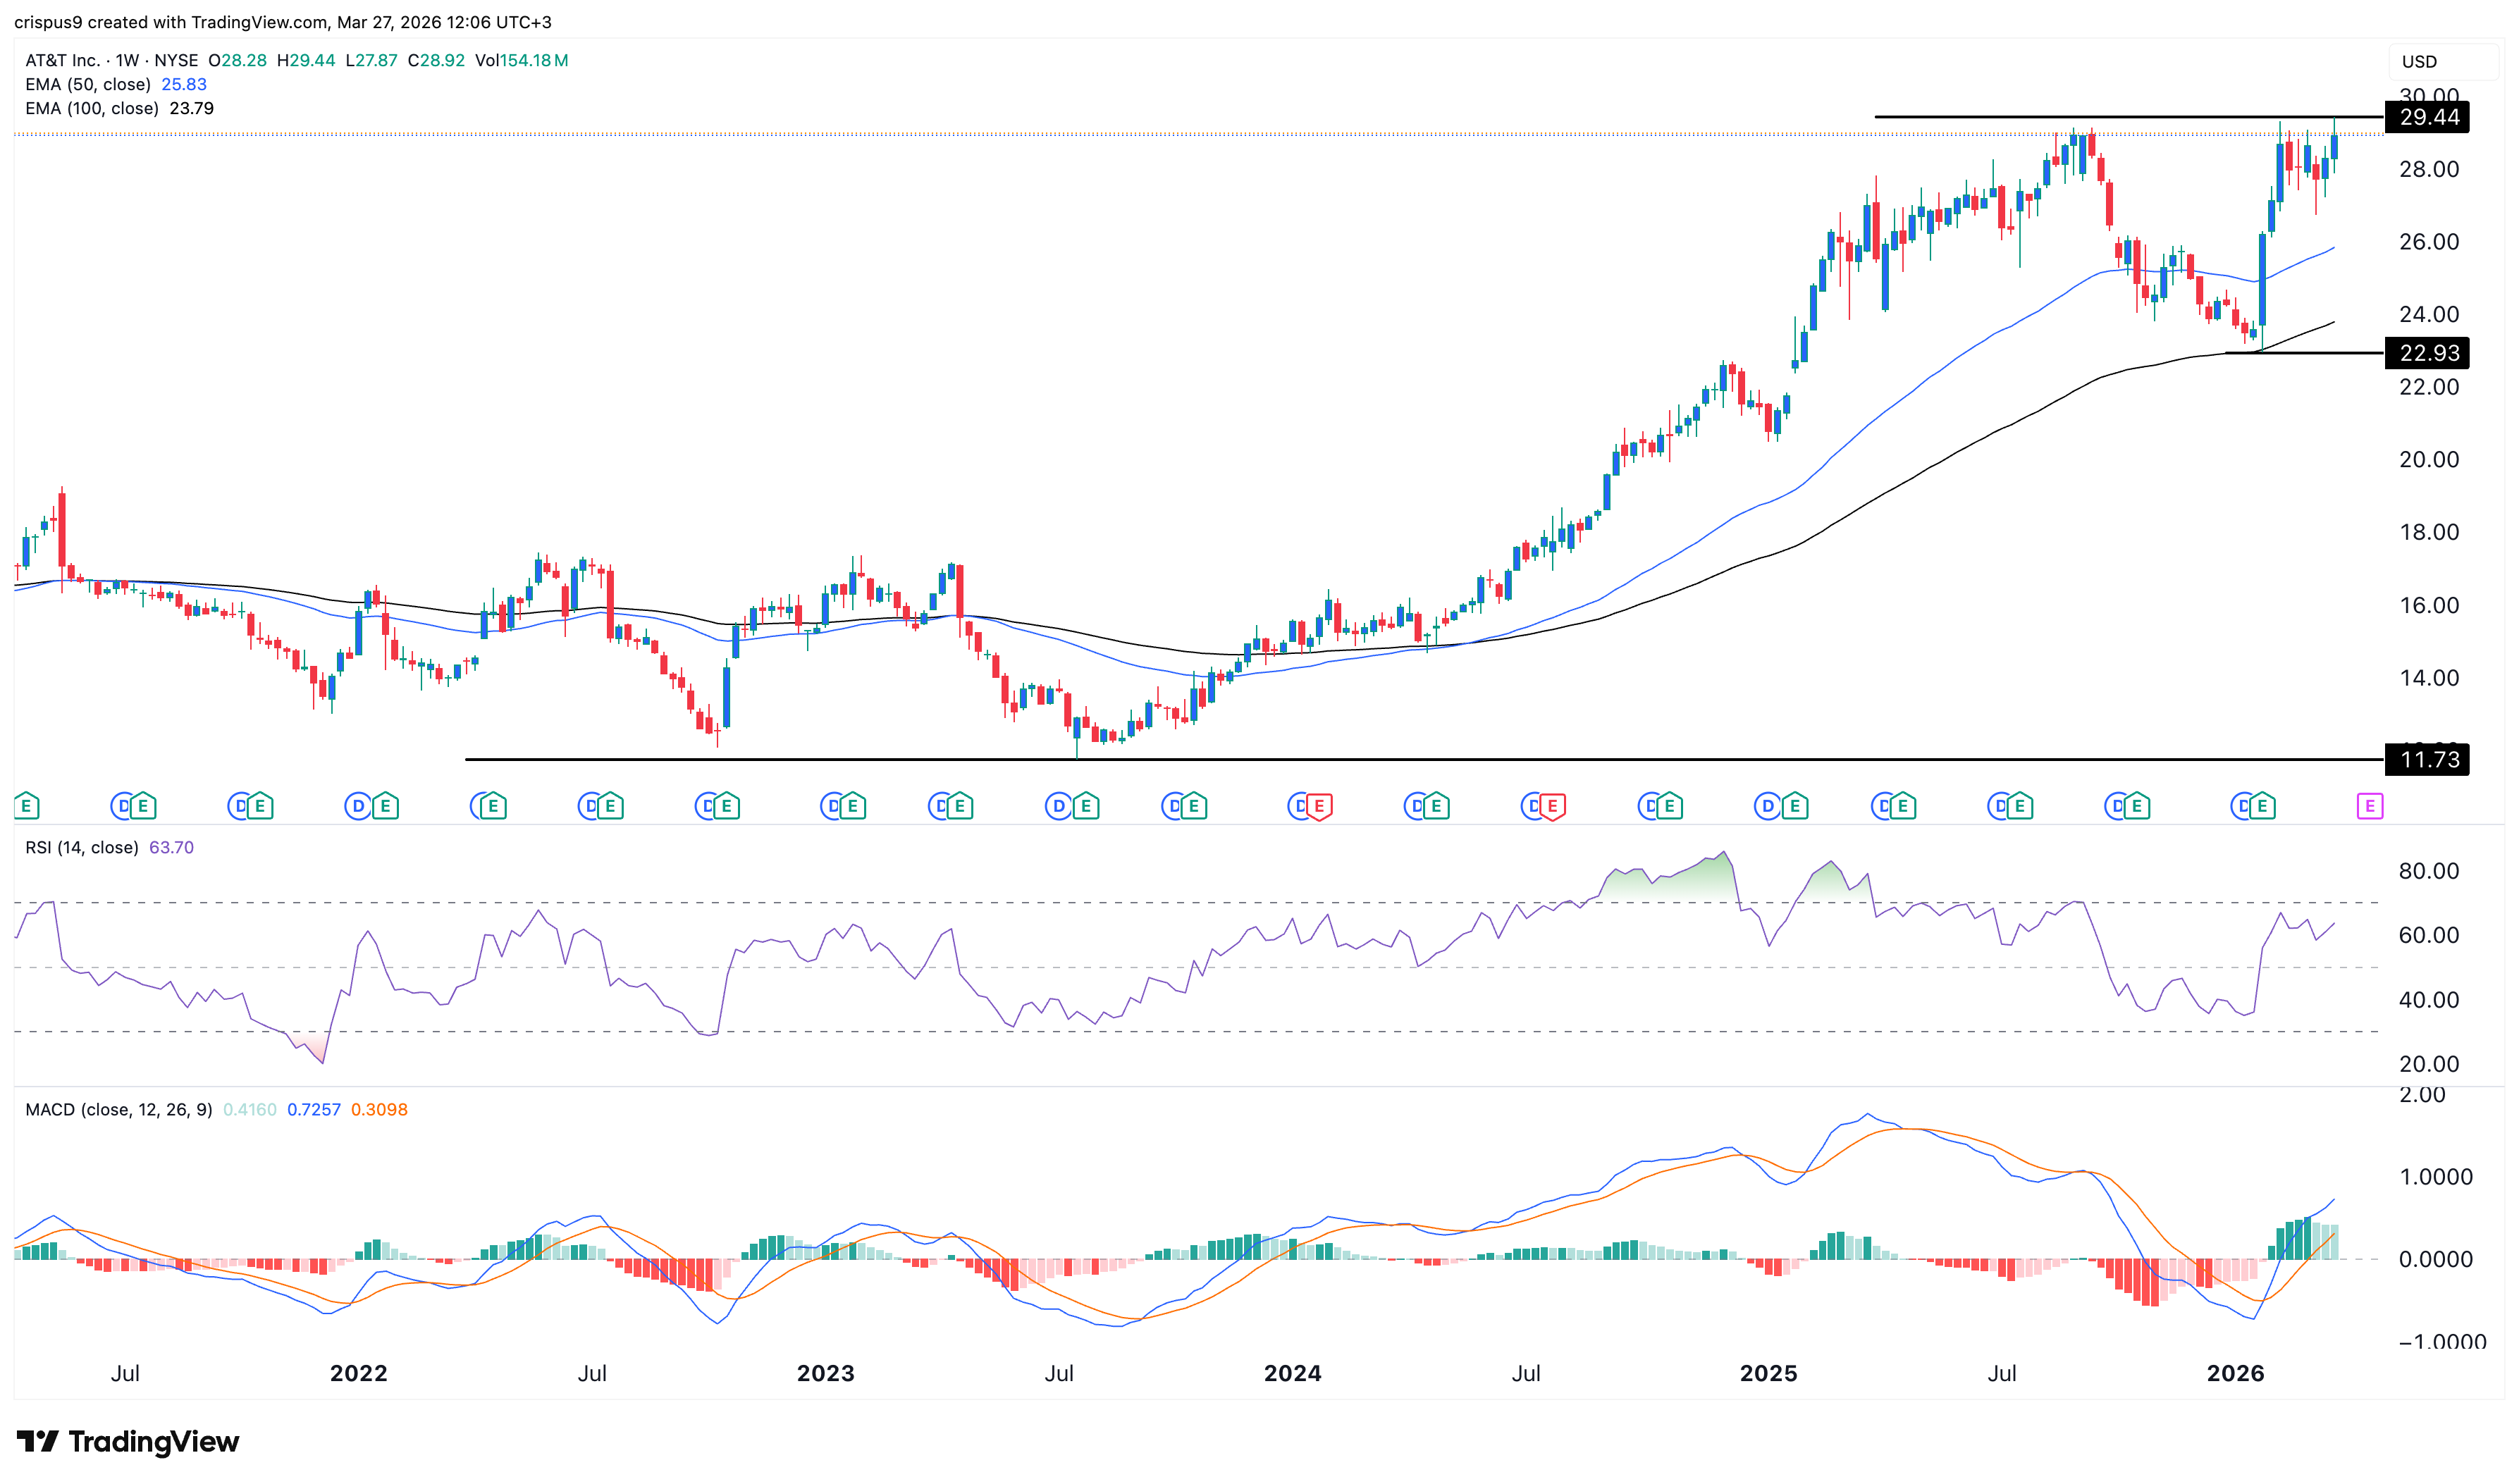This screenshot has height=1484, width=2519.
Task: Click the 29.44 price line label
Action: 2428,118
